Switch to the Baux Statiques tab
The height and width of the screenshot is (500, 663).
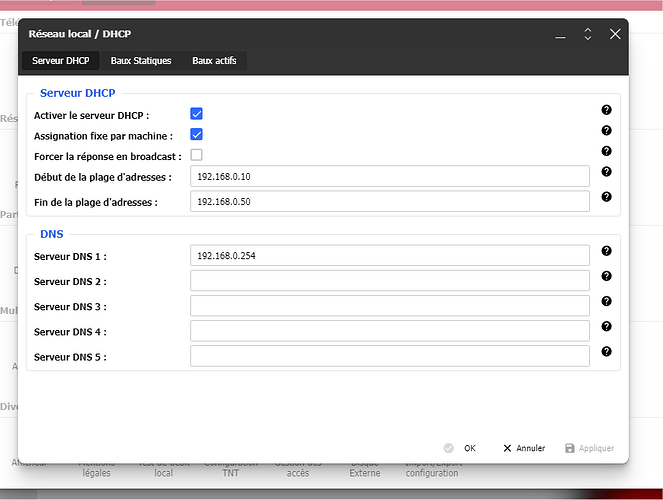(141, 61)
